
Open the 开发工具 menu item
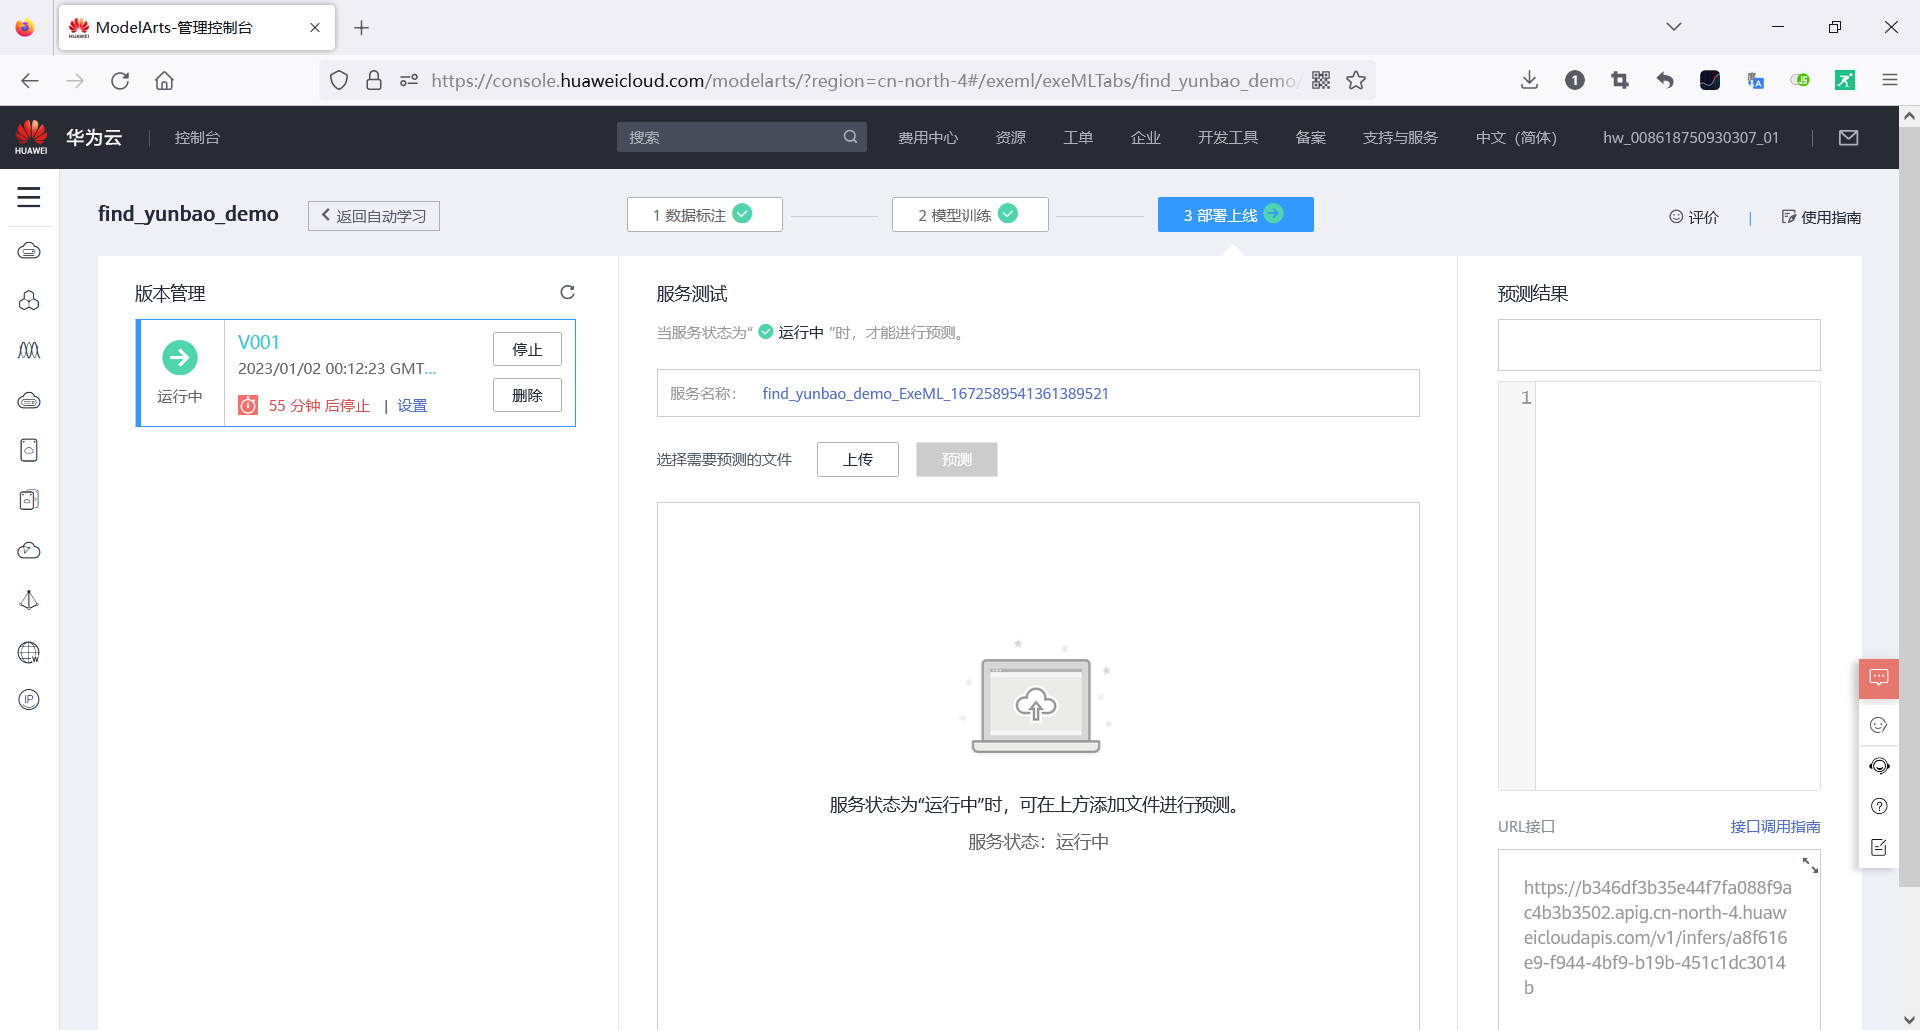1227,137
